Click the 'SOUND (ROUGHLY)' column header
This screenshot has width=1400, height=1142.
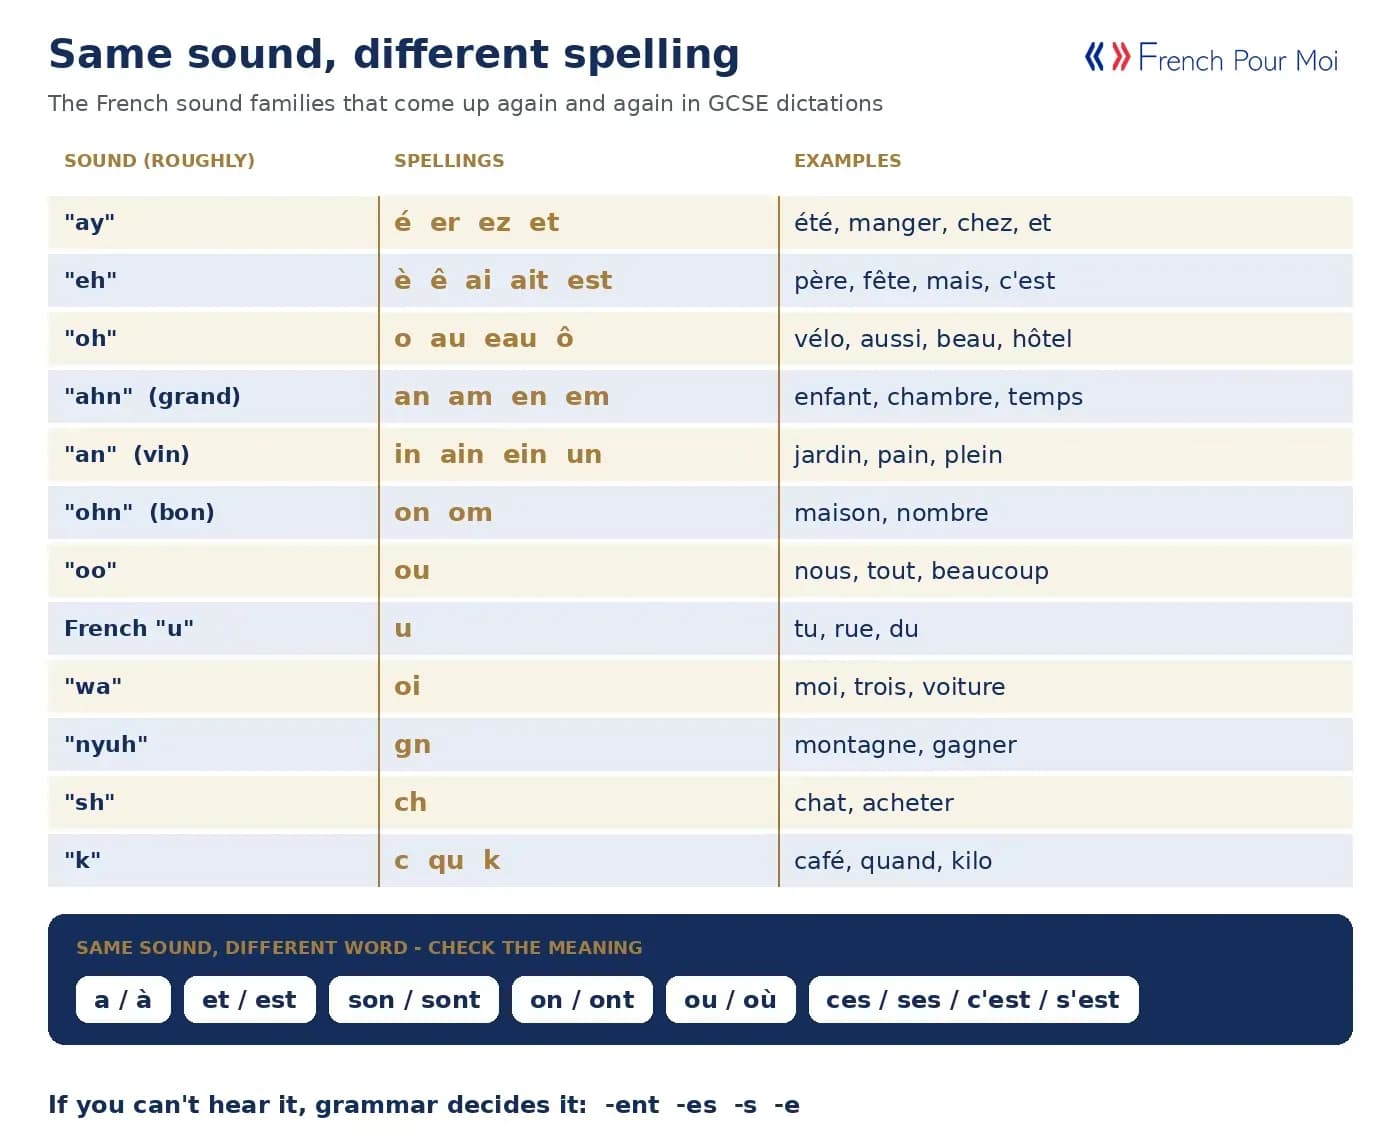[159, 161]
